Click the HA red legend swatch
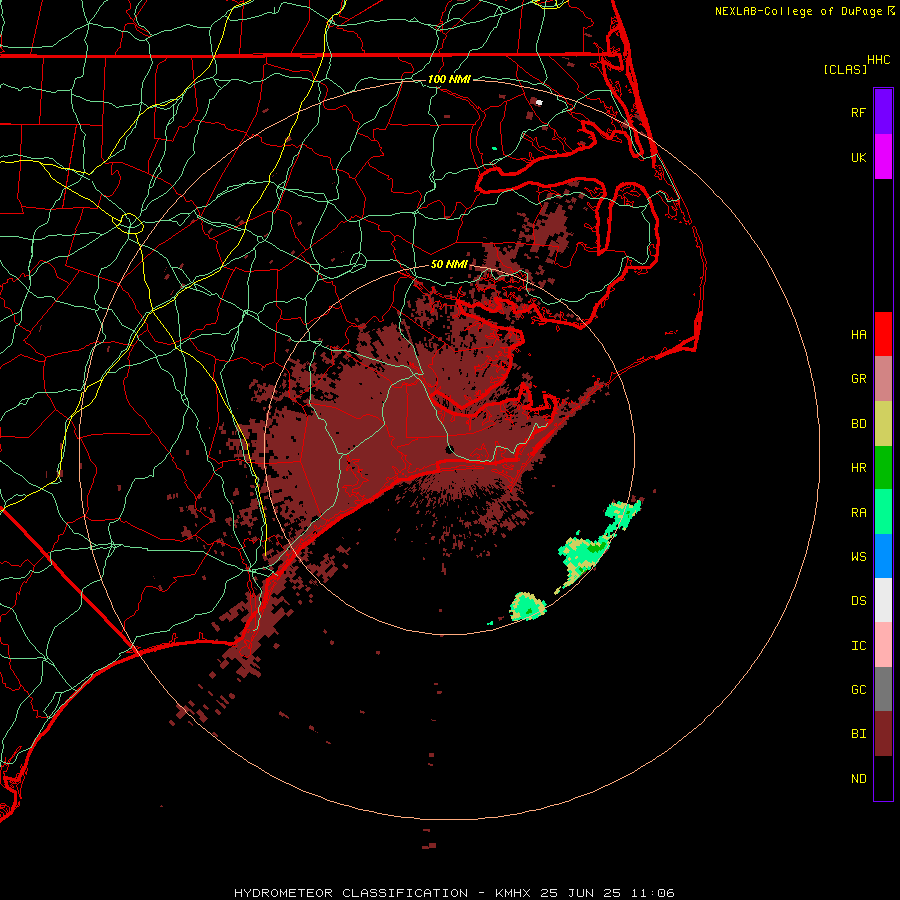 tap(883, 334)
